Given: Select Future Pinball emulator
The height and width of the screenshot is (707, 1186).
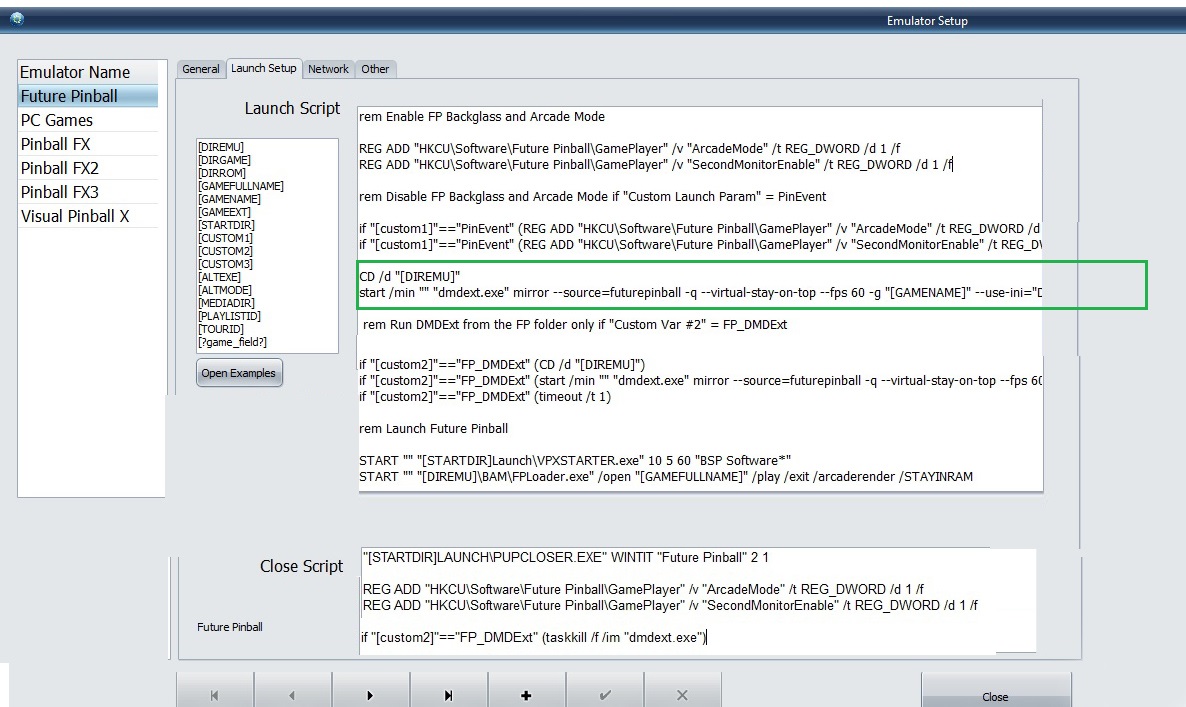Looking at the screenshot, I should pyautogui.click(x=88, y=96).
